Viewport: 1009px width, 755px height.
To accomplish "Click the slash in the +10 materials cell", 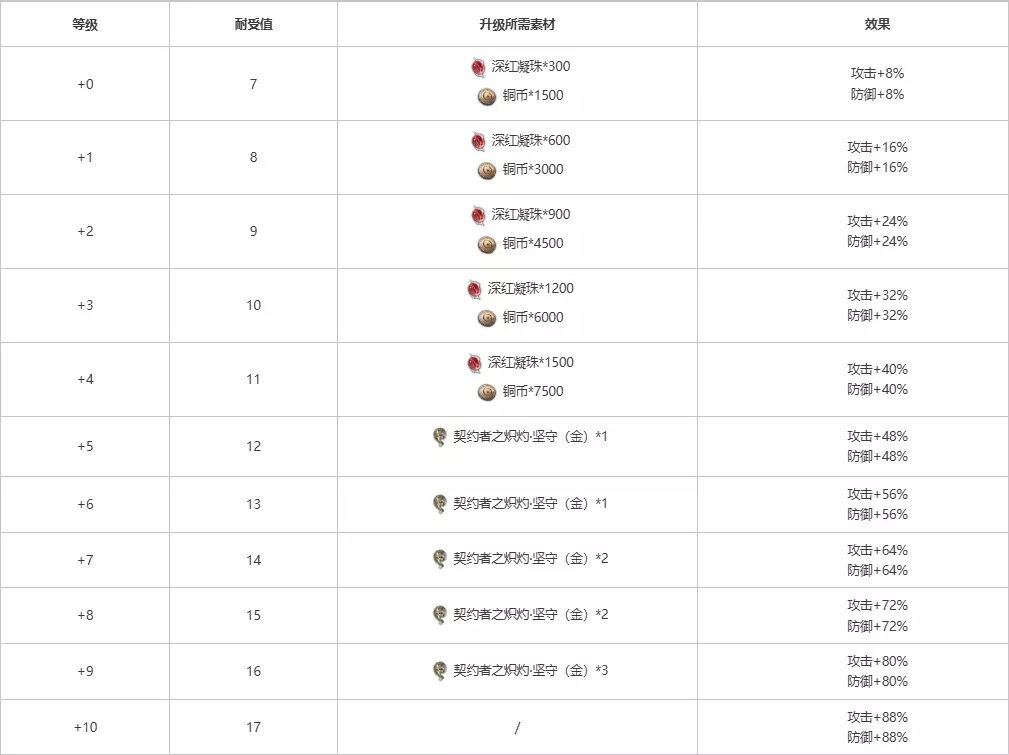I will tap(517, 728).
